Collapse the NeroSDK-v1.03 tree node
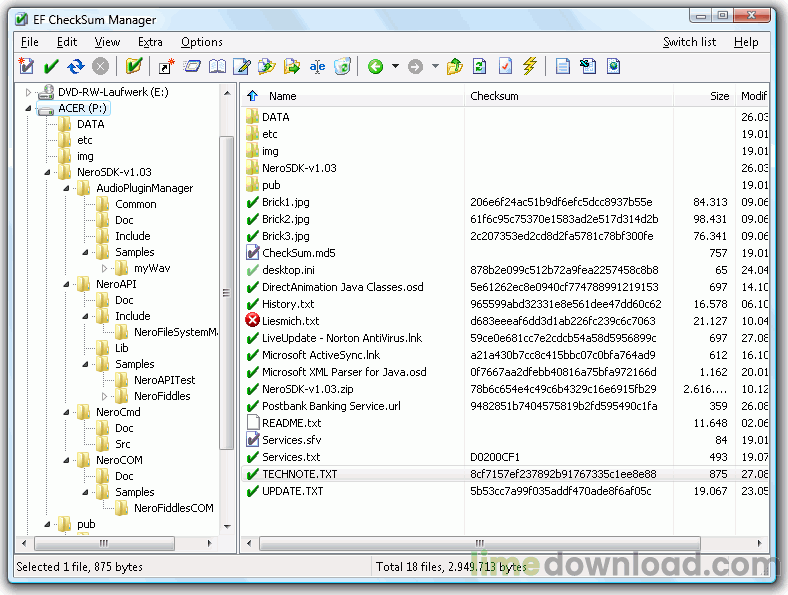The image size is (788, 595). (47, 172)
